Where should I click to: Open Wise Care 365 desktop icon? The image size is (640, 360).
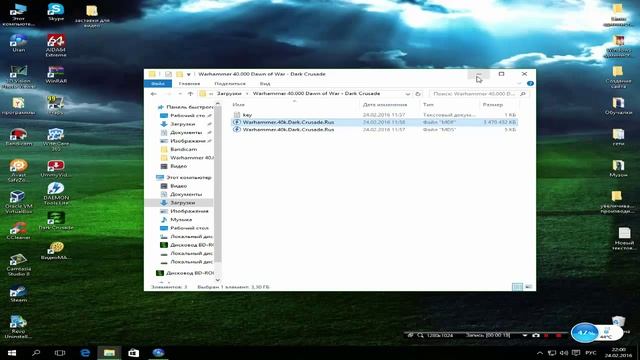coord(56,139)
